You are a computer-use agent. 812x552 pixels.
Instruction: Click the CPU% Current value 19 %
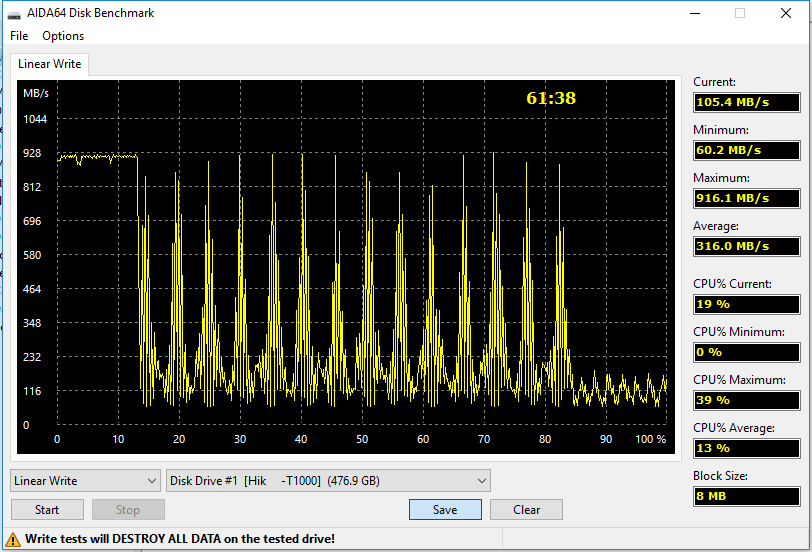pos(747,304)
